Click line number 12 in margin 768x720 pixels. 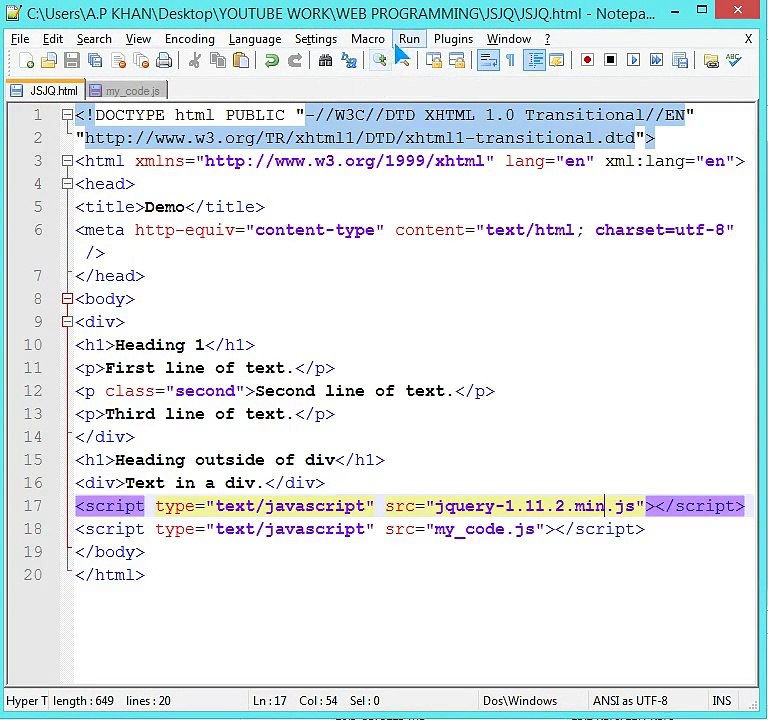click(33, 391)
